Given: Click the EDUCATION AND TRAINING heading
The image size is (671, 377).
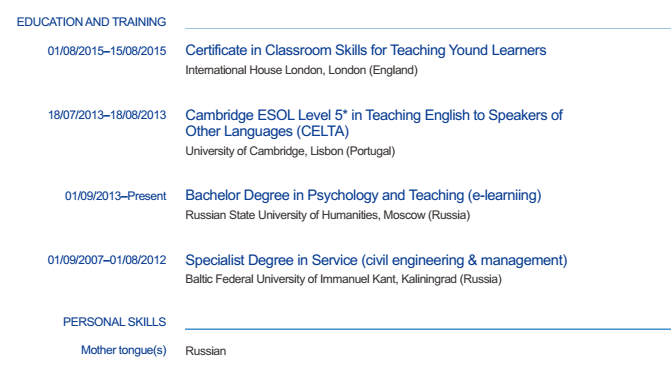Looking at the screenshot, I should click(x=91, y=22).
